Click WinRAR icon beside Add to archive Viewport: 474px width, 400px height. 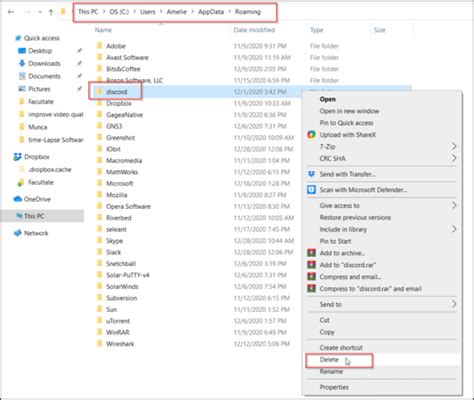(x=311, y=253)
